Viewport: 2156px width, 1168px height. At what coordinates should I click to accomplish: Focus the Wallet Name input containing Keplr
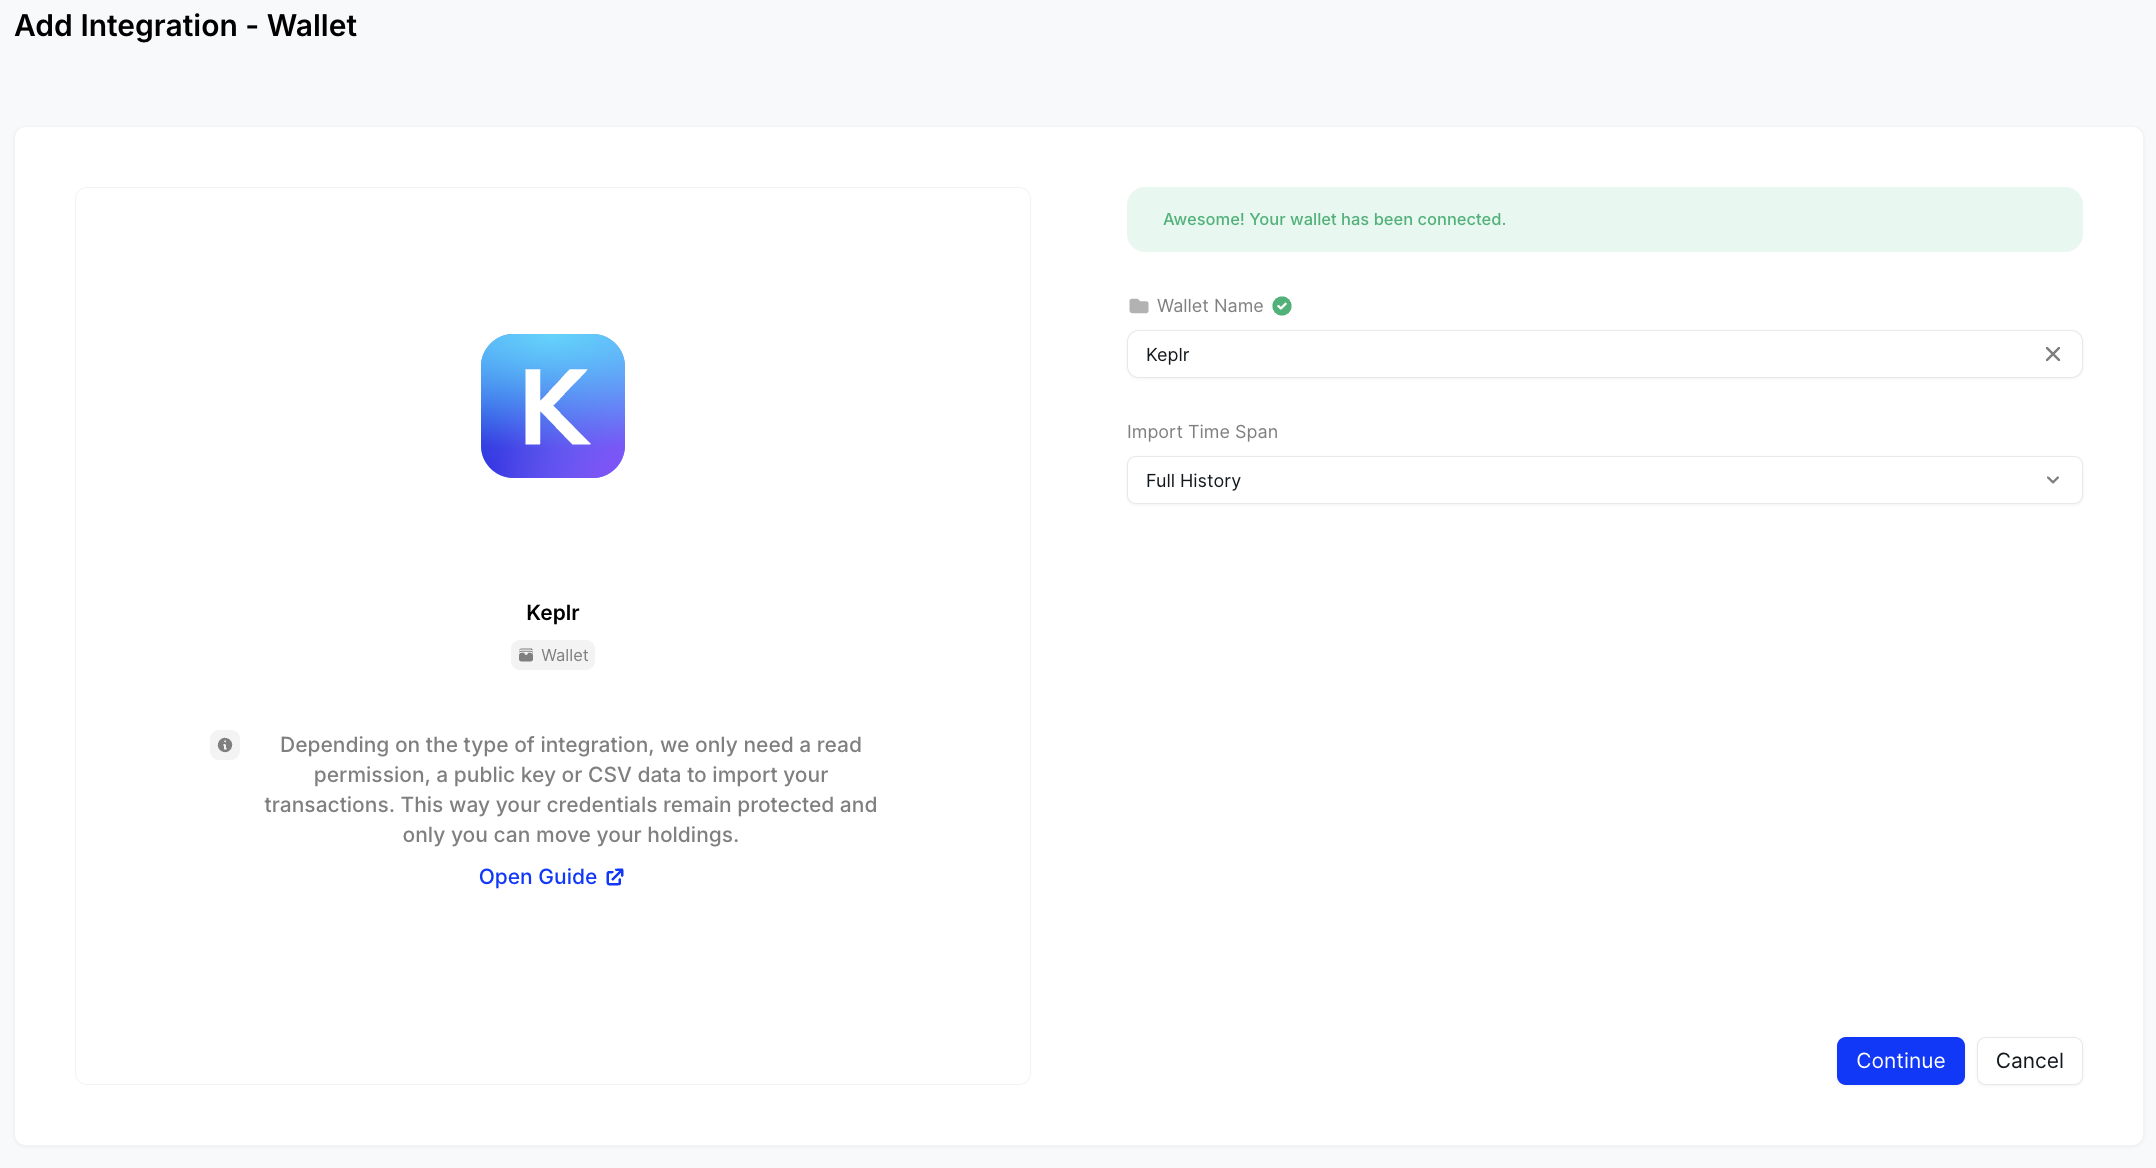pos(1604,354)
